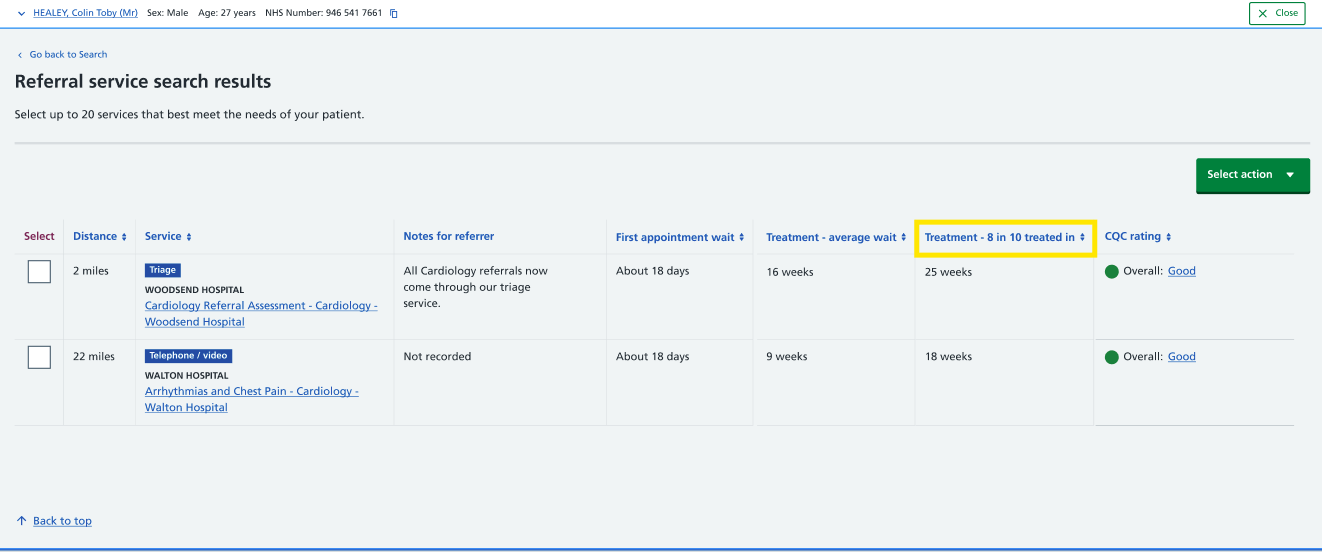
Task: Click green CQC status dot for Woodsend Hospital
Action: tap(1112, 272)
